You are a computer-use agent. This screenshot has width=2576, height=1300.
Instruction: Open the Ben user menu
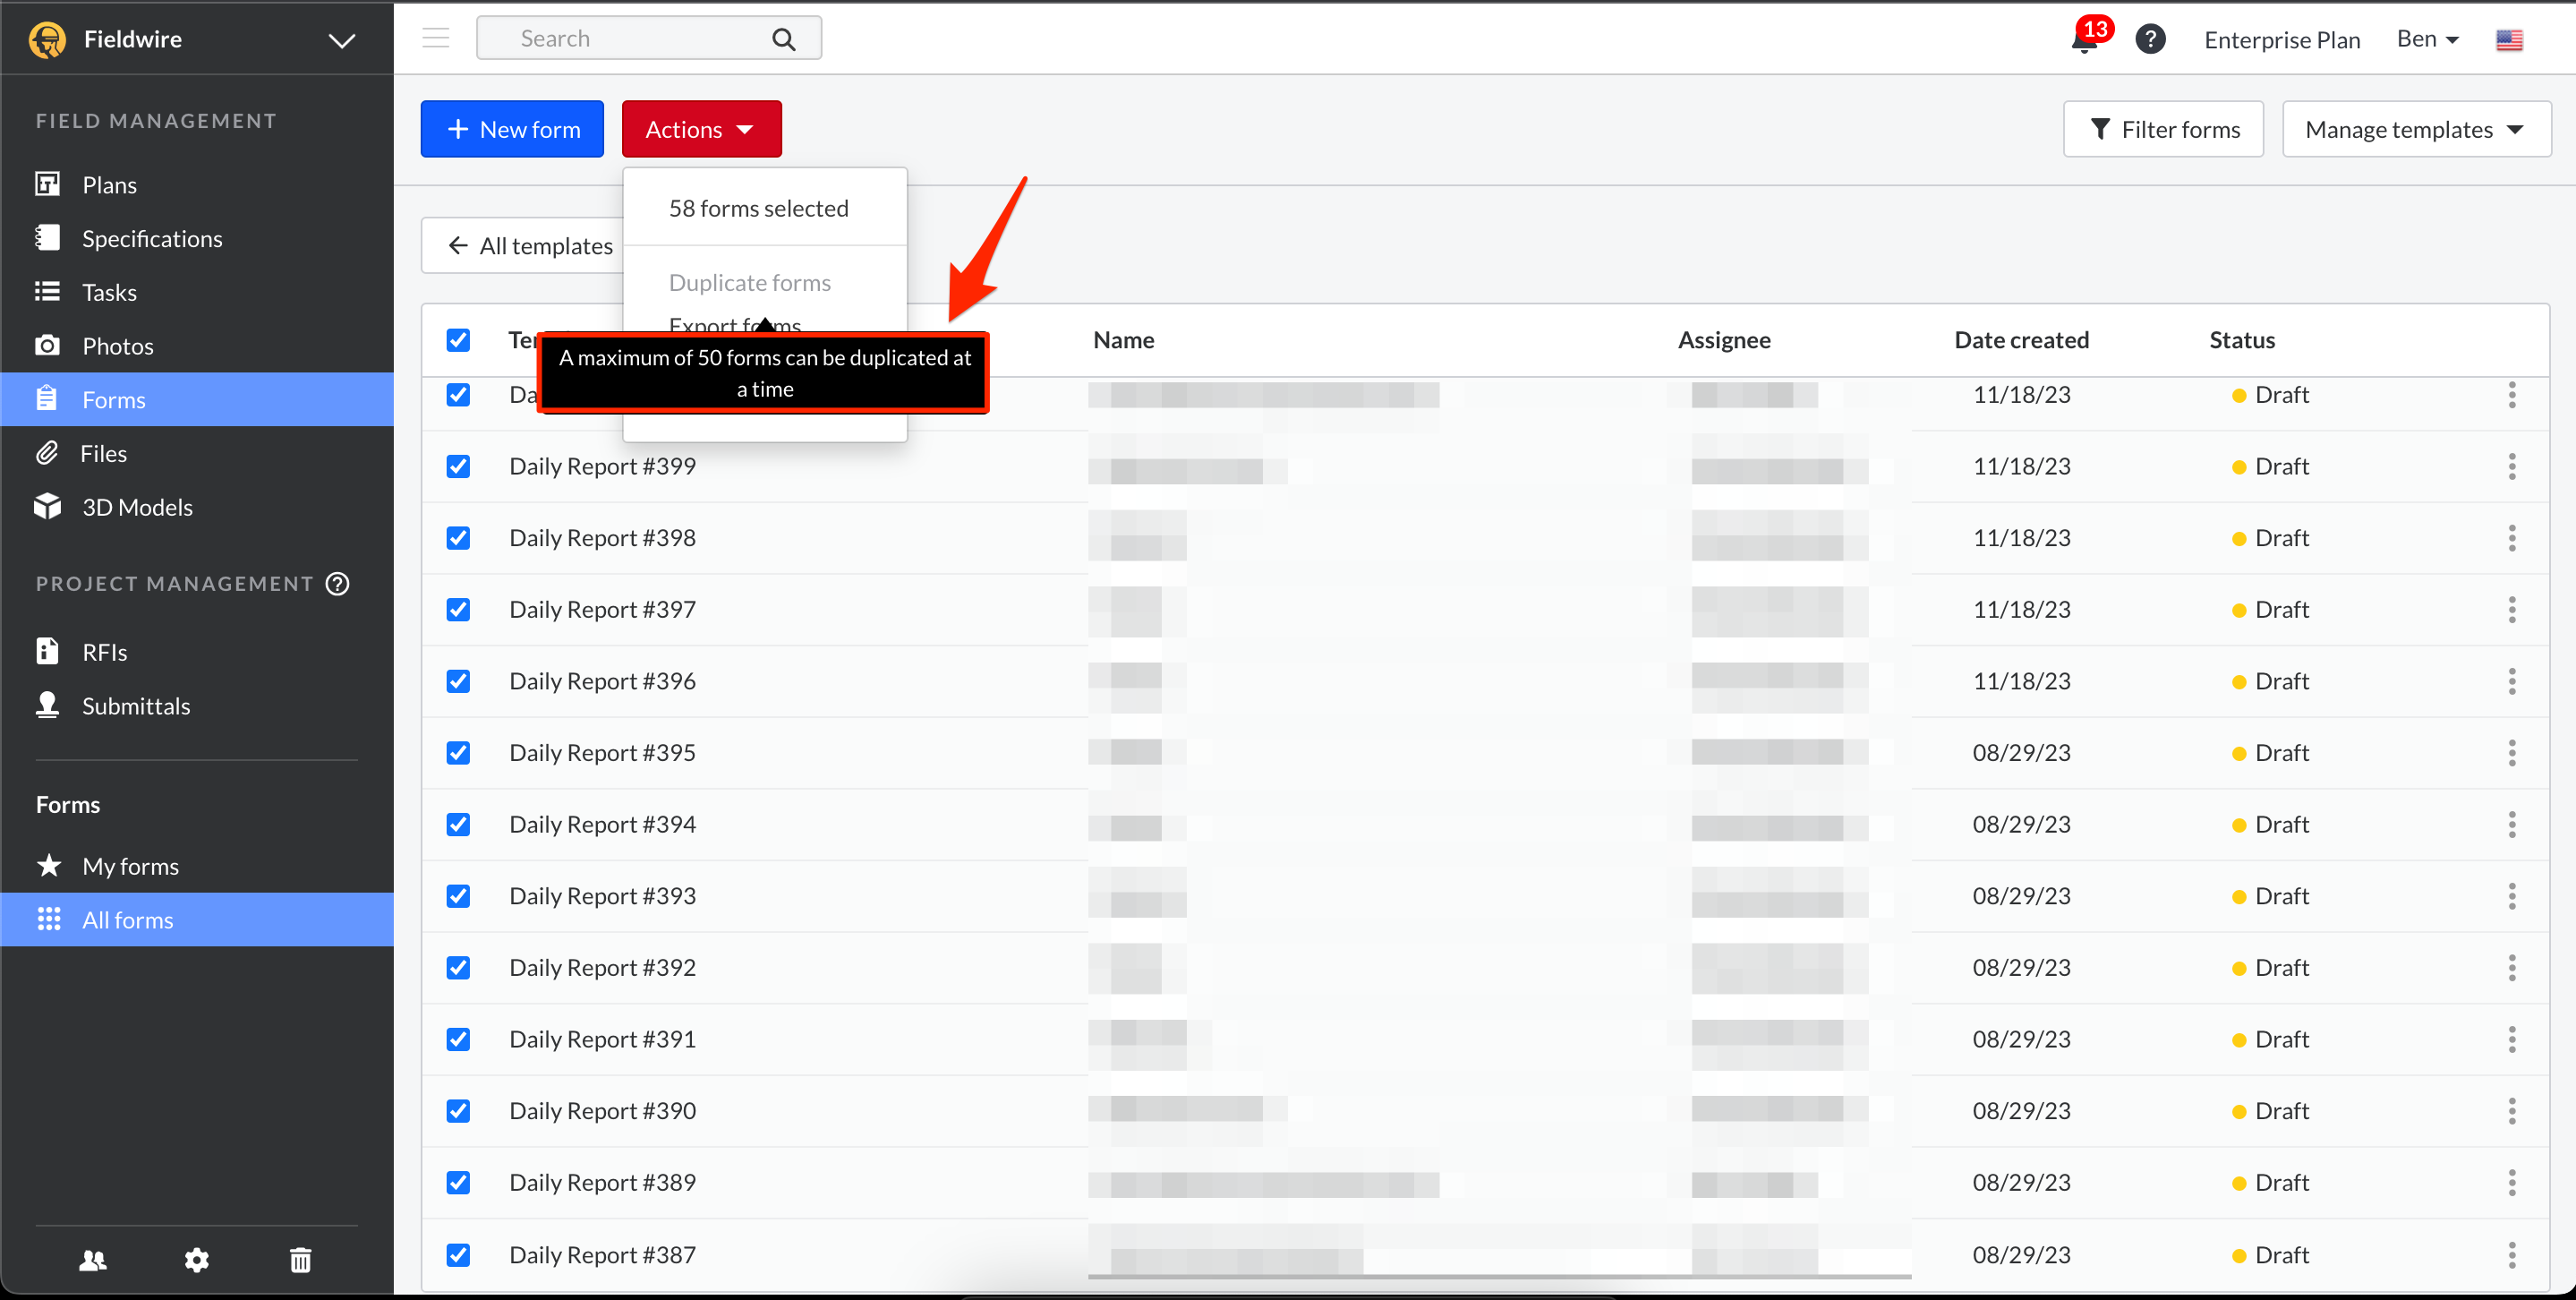pyautogui.click(x=2427, y=39)
